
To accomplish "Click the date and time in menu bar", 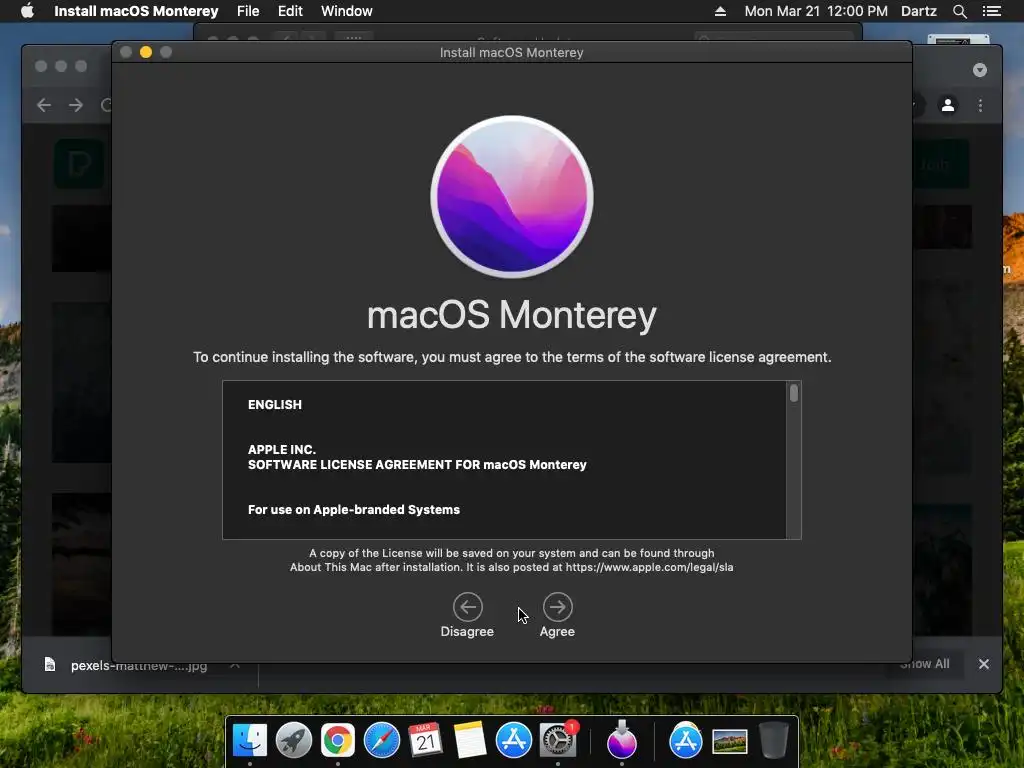I will [x=816, y=11].
